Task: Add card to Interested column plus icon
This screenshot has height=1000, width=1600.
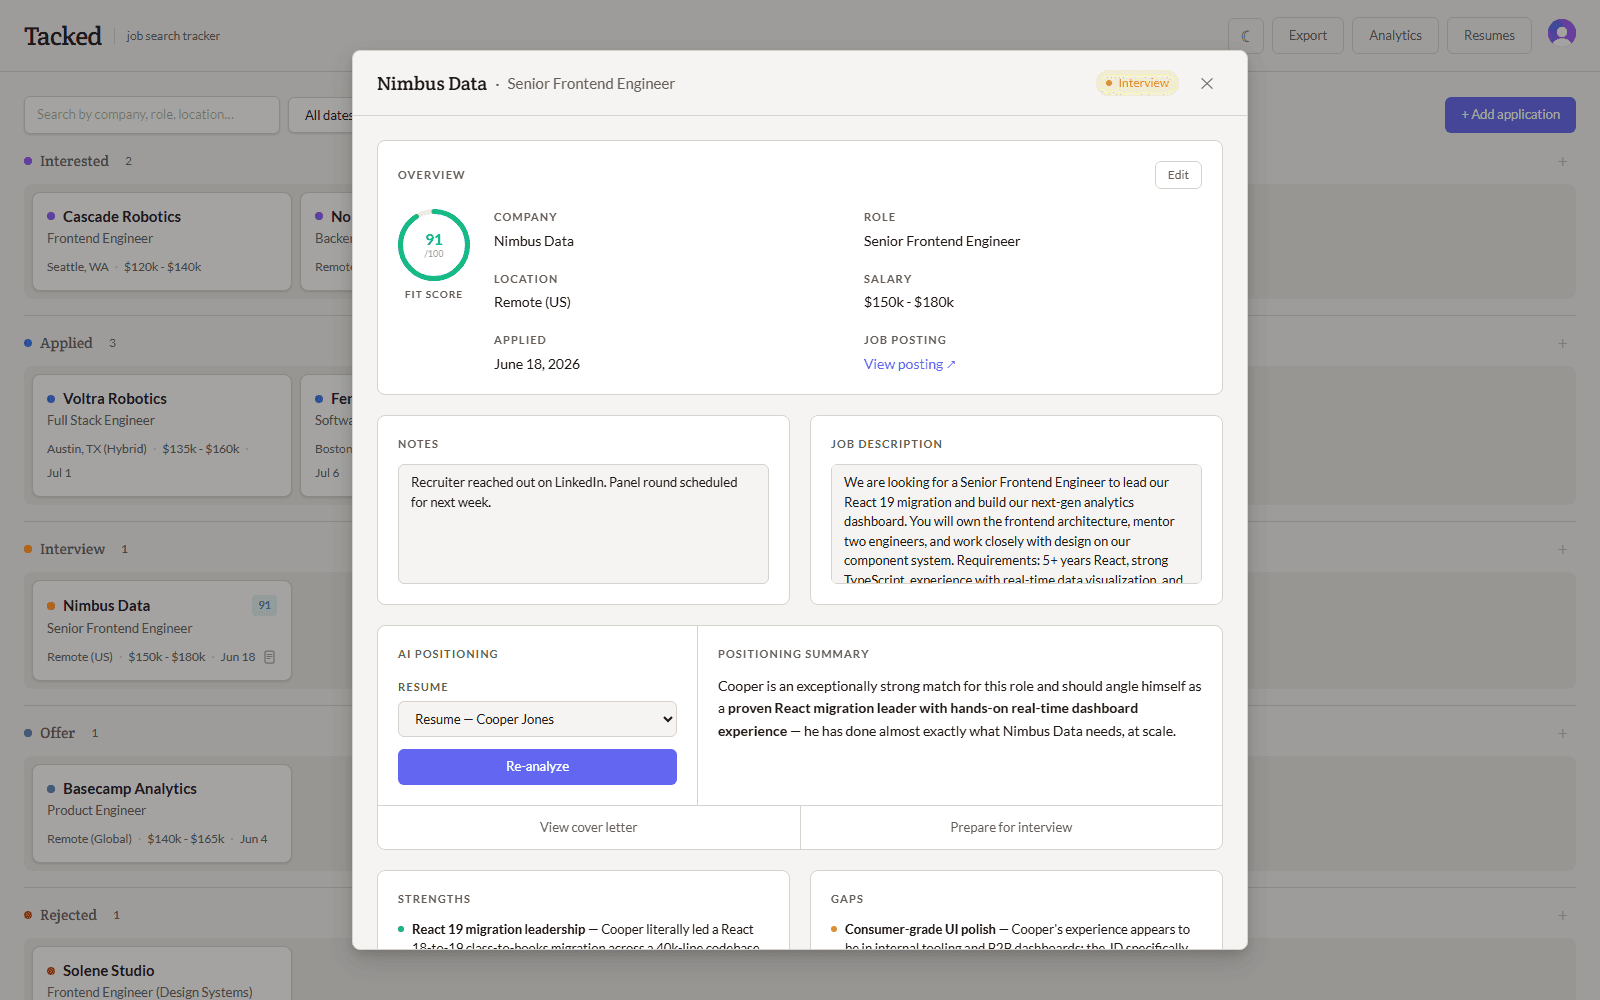Action: [x=1562, y=162]
